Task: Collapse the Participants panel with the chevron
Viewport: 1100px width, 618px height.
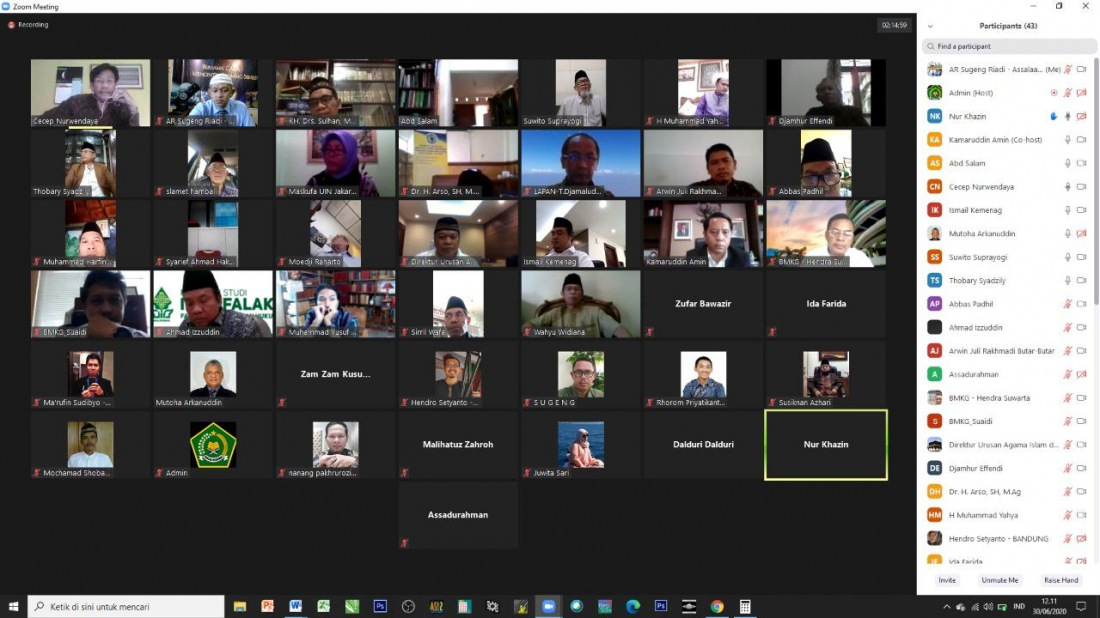Action: click(930, 26)
